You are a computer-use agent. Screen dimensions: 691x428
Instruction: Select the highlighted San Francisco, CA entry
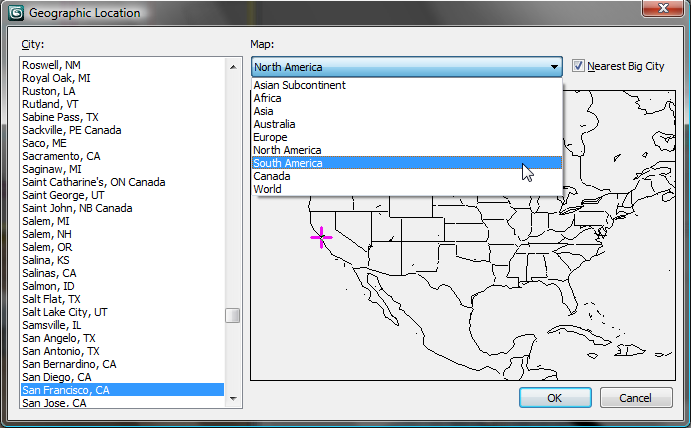123,390
